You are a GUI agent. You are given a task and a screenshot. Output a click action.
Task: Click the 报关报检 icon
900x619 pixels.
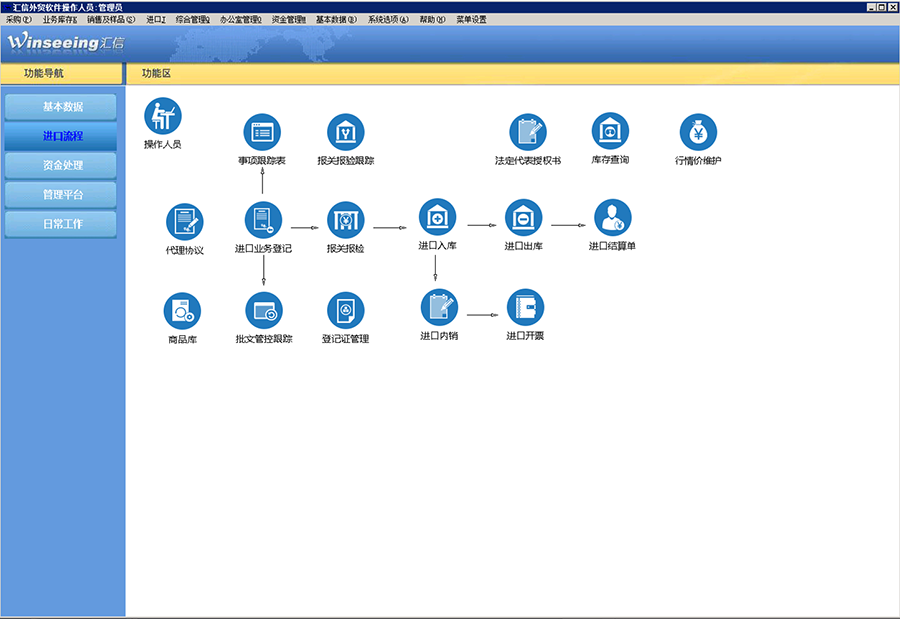(346, 220)
